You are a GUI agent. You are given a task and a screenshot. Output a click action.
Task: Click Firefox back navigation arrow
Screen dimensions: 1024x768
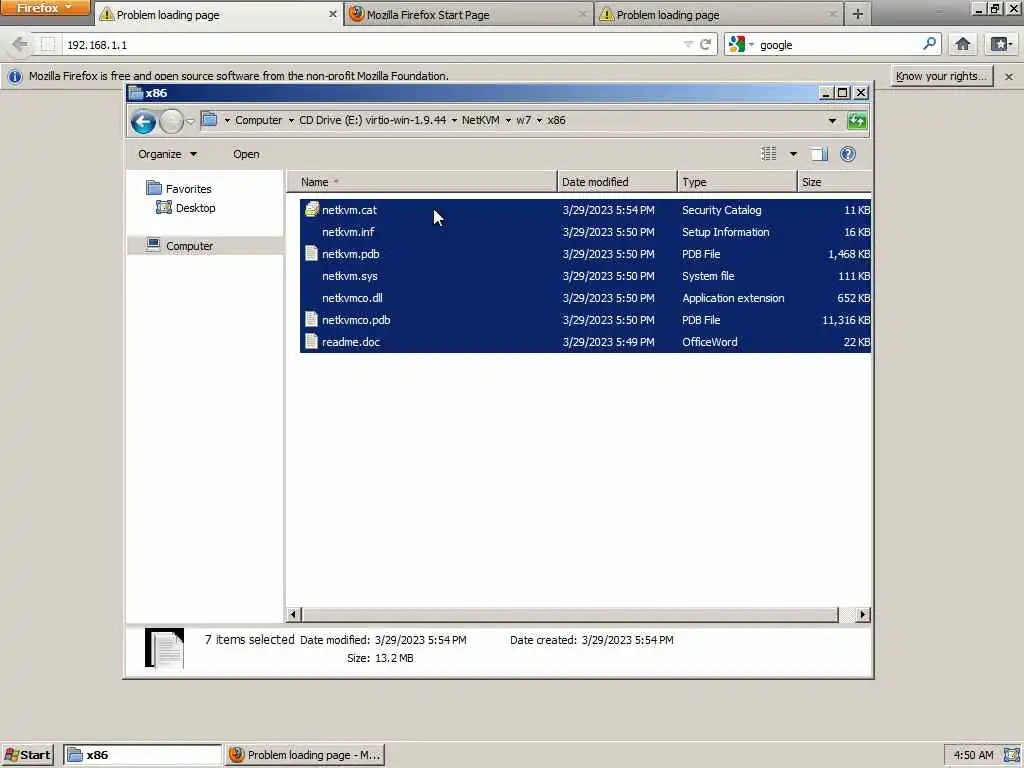click(x=20, y=44)
